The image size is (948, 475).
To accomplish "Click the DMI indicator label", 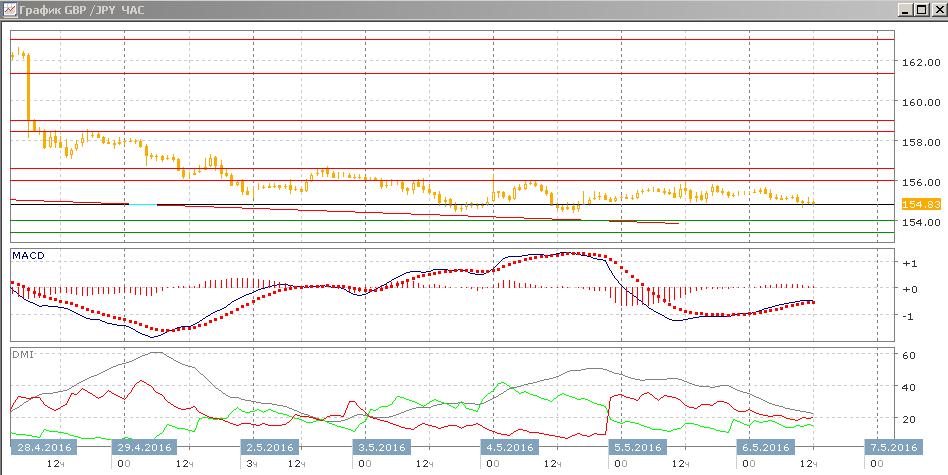I will (x=23, y=355).
